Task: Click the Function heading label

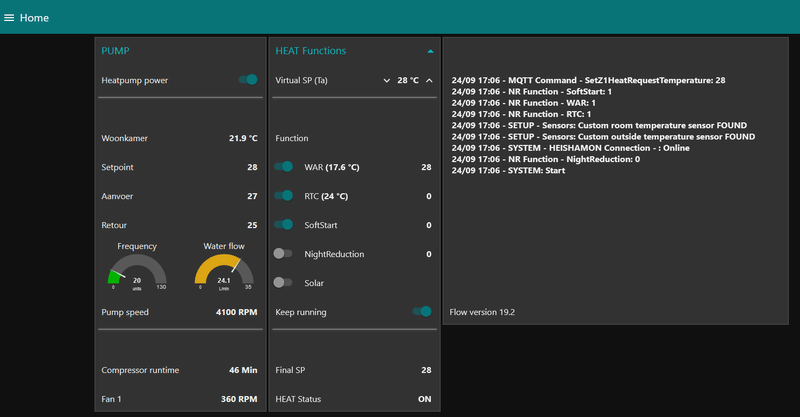Action: tap(292, 138)
